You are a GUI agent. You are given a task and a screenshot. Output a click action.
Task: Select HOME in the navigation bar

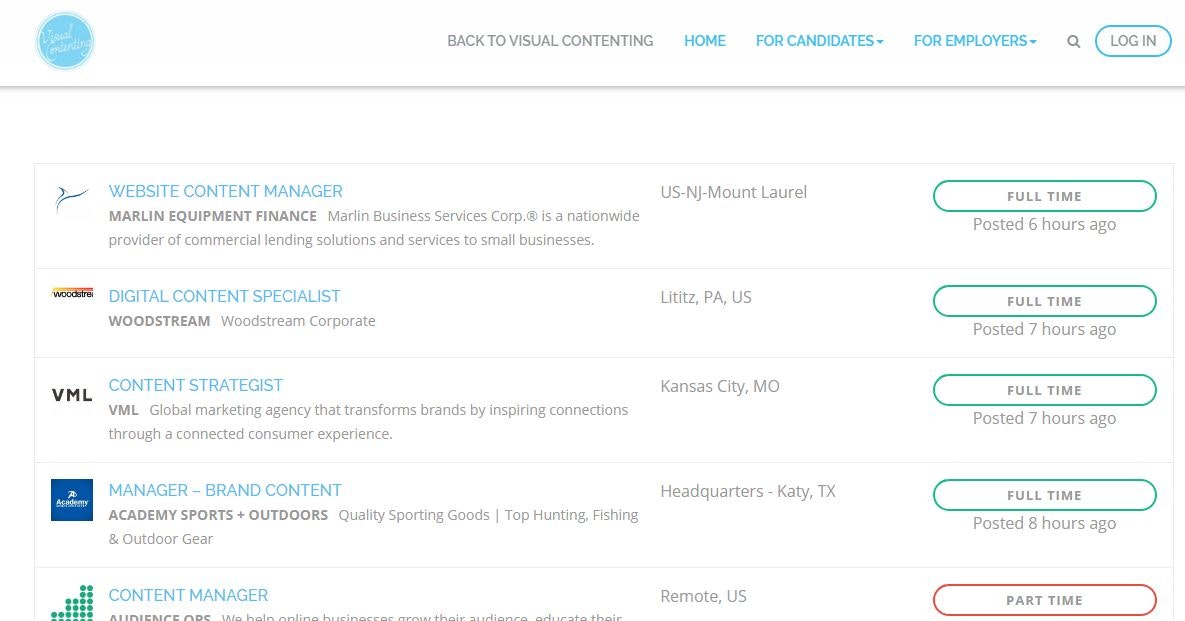705,41
